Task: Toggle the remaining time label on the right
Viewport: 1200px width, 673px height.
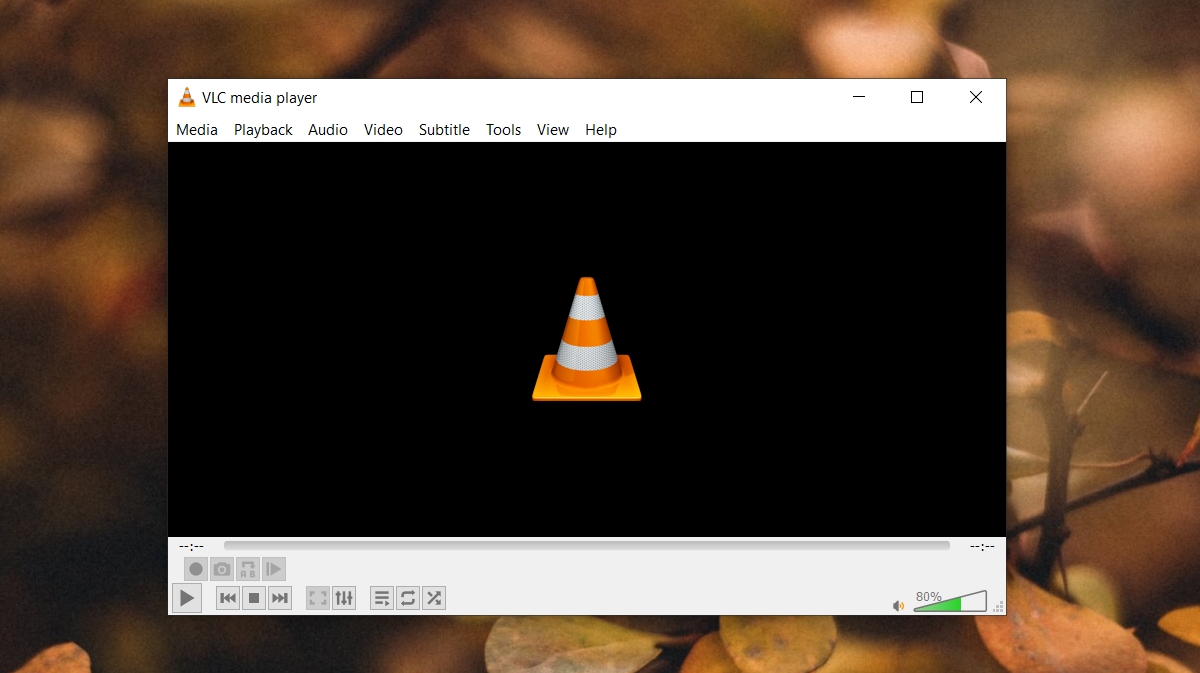Action: pos(982,546)
